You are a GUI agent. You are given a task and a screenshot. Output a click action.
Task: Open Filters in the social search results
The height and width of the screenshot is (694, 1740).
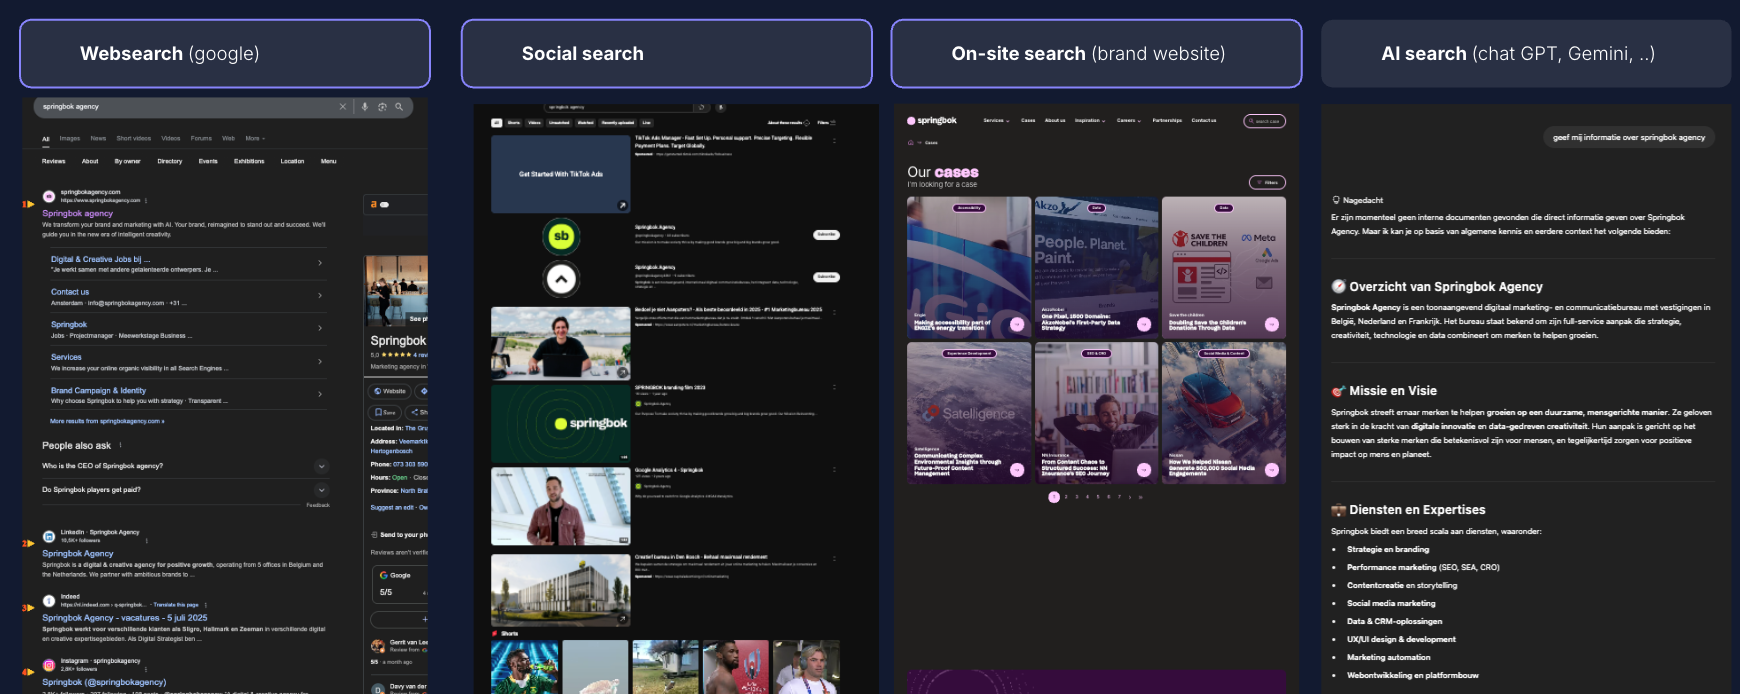(827, 123)
